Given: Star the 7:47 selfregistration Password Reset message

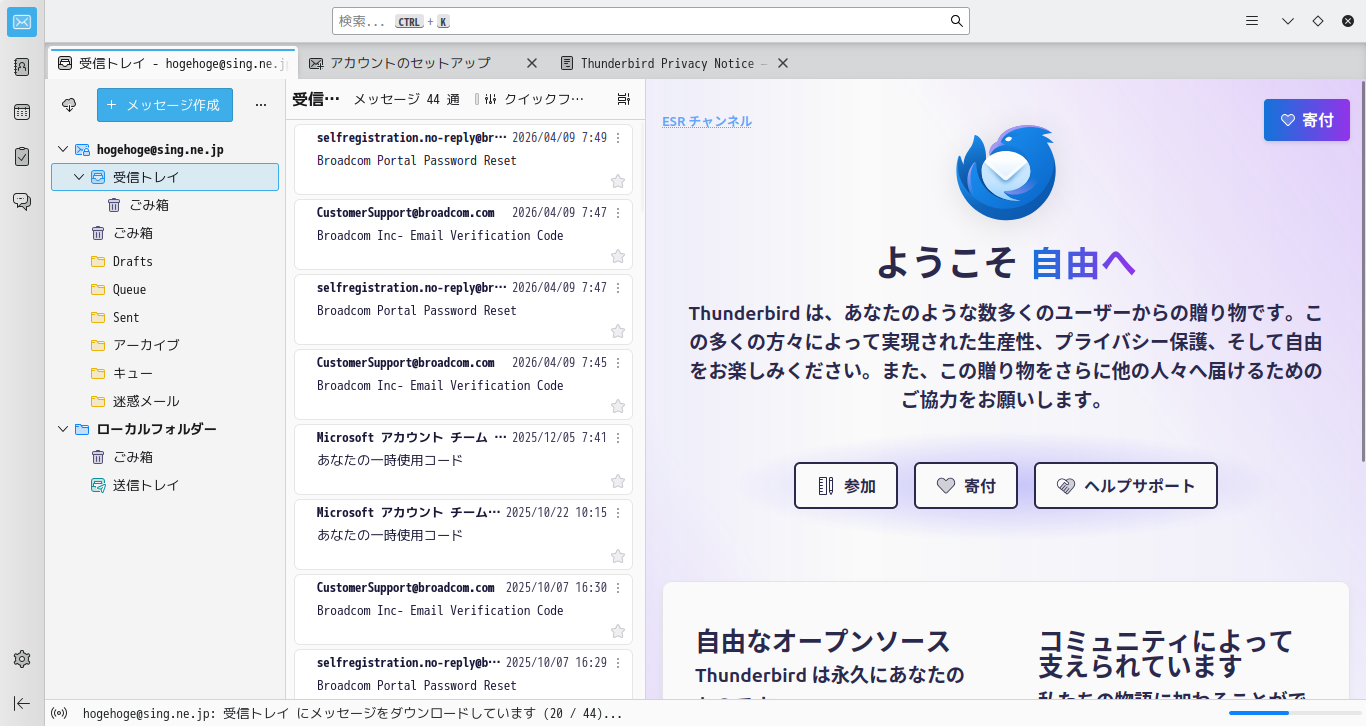Looking at the screenshot, I should 618,331.
